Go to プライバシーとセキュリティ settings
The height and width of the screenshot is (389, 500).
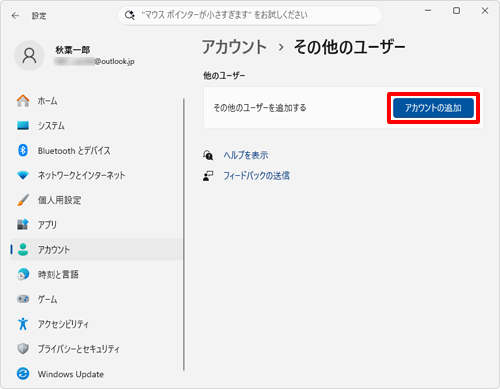click(97, 349)
